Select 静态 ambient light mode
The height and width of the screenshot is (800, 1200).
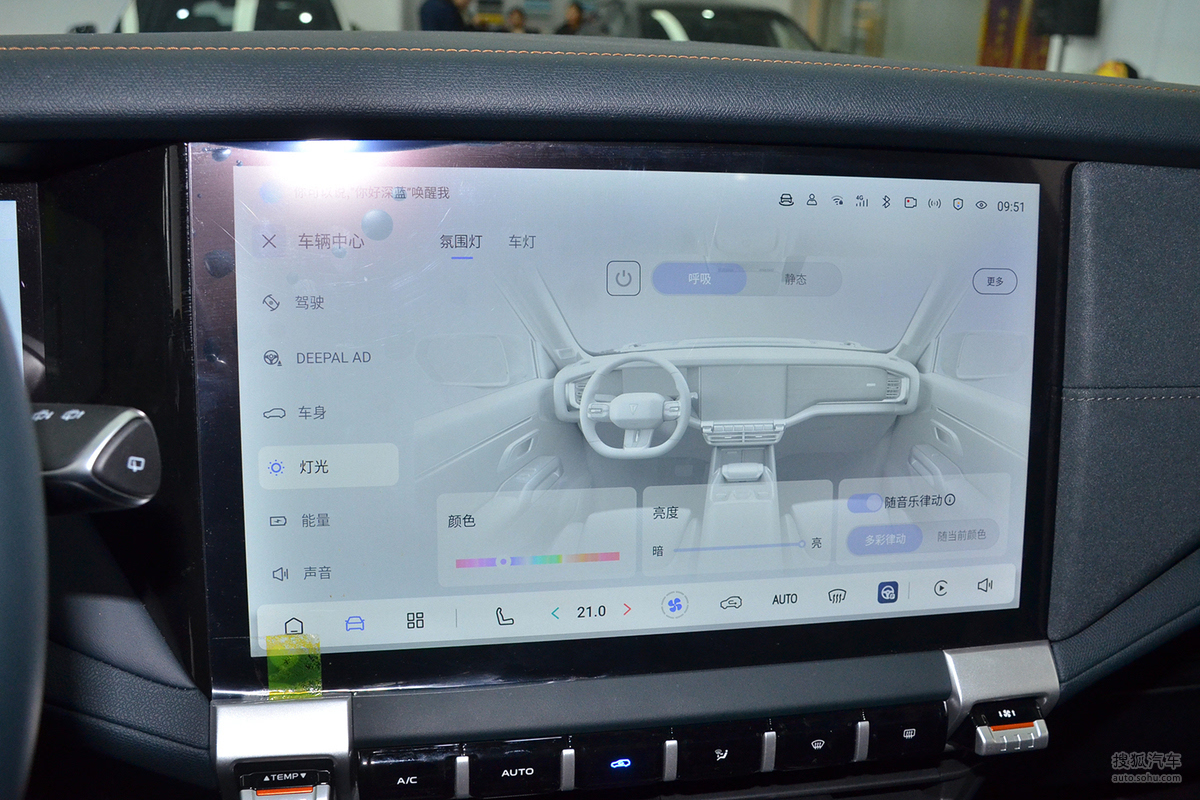pos(795,279)
